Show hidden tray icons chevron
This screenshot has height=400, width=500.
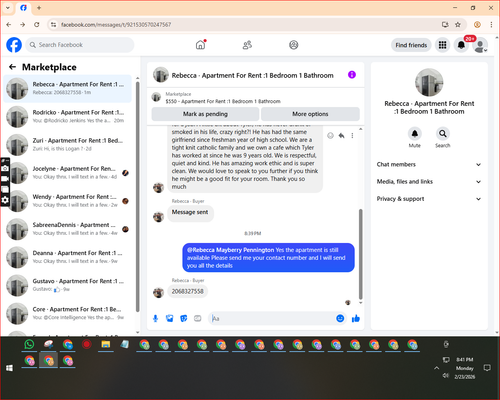pyautogui.click(x=436, y=368)
